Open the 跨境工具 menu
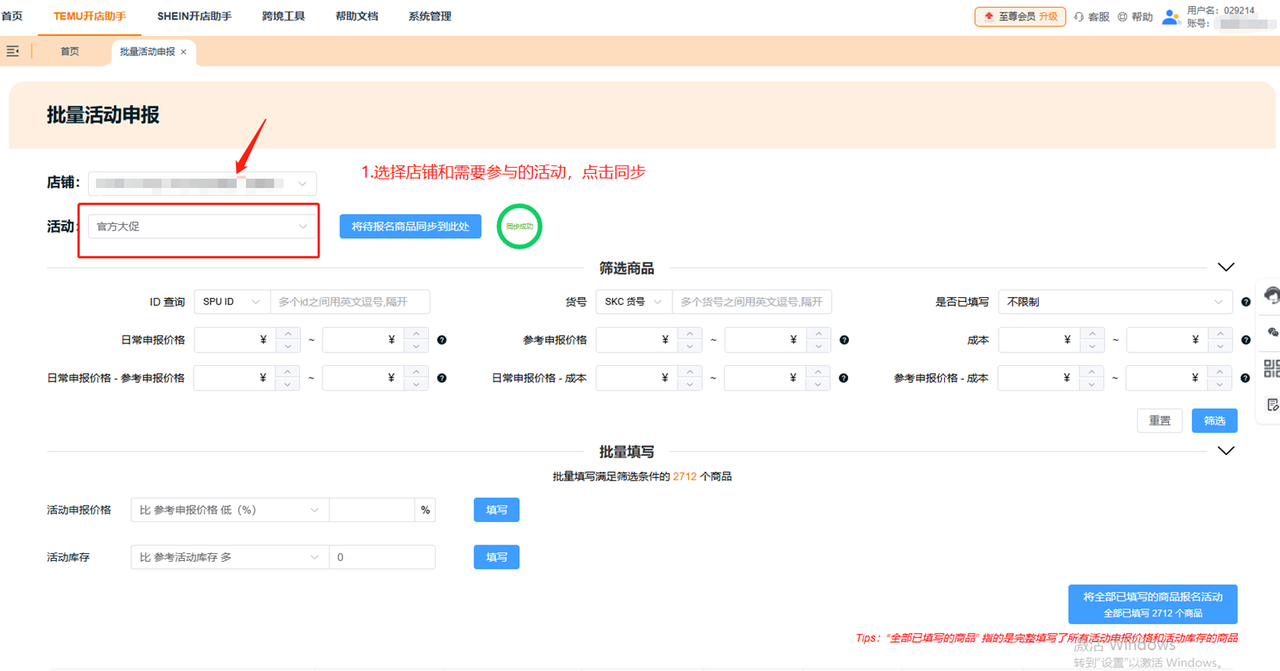The height and width of the screenshot is (671, 1280). (x=283, y=16)
